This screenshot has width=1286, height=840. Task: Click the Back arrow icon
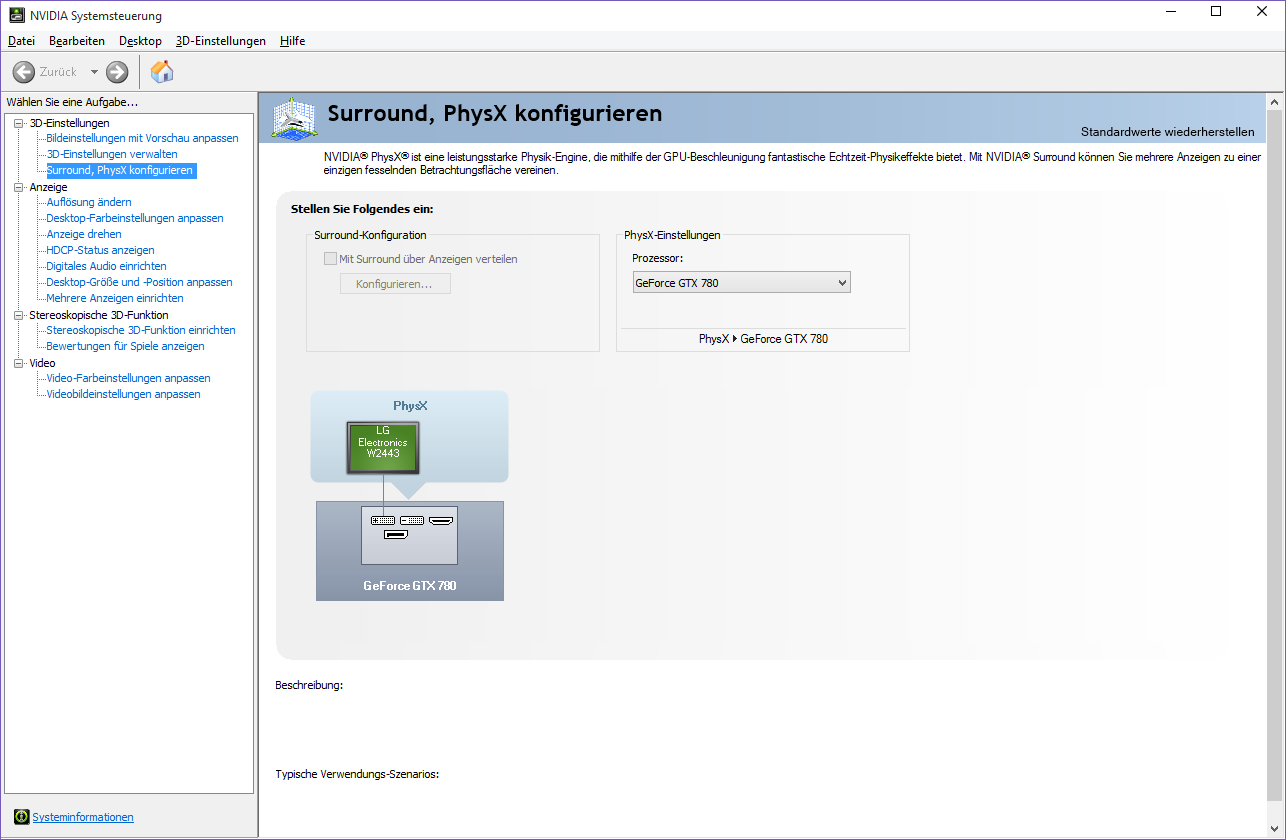(24, 72)
